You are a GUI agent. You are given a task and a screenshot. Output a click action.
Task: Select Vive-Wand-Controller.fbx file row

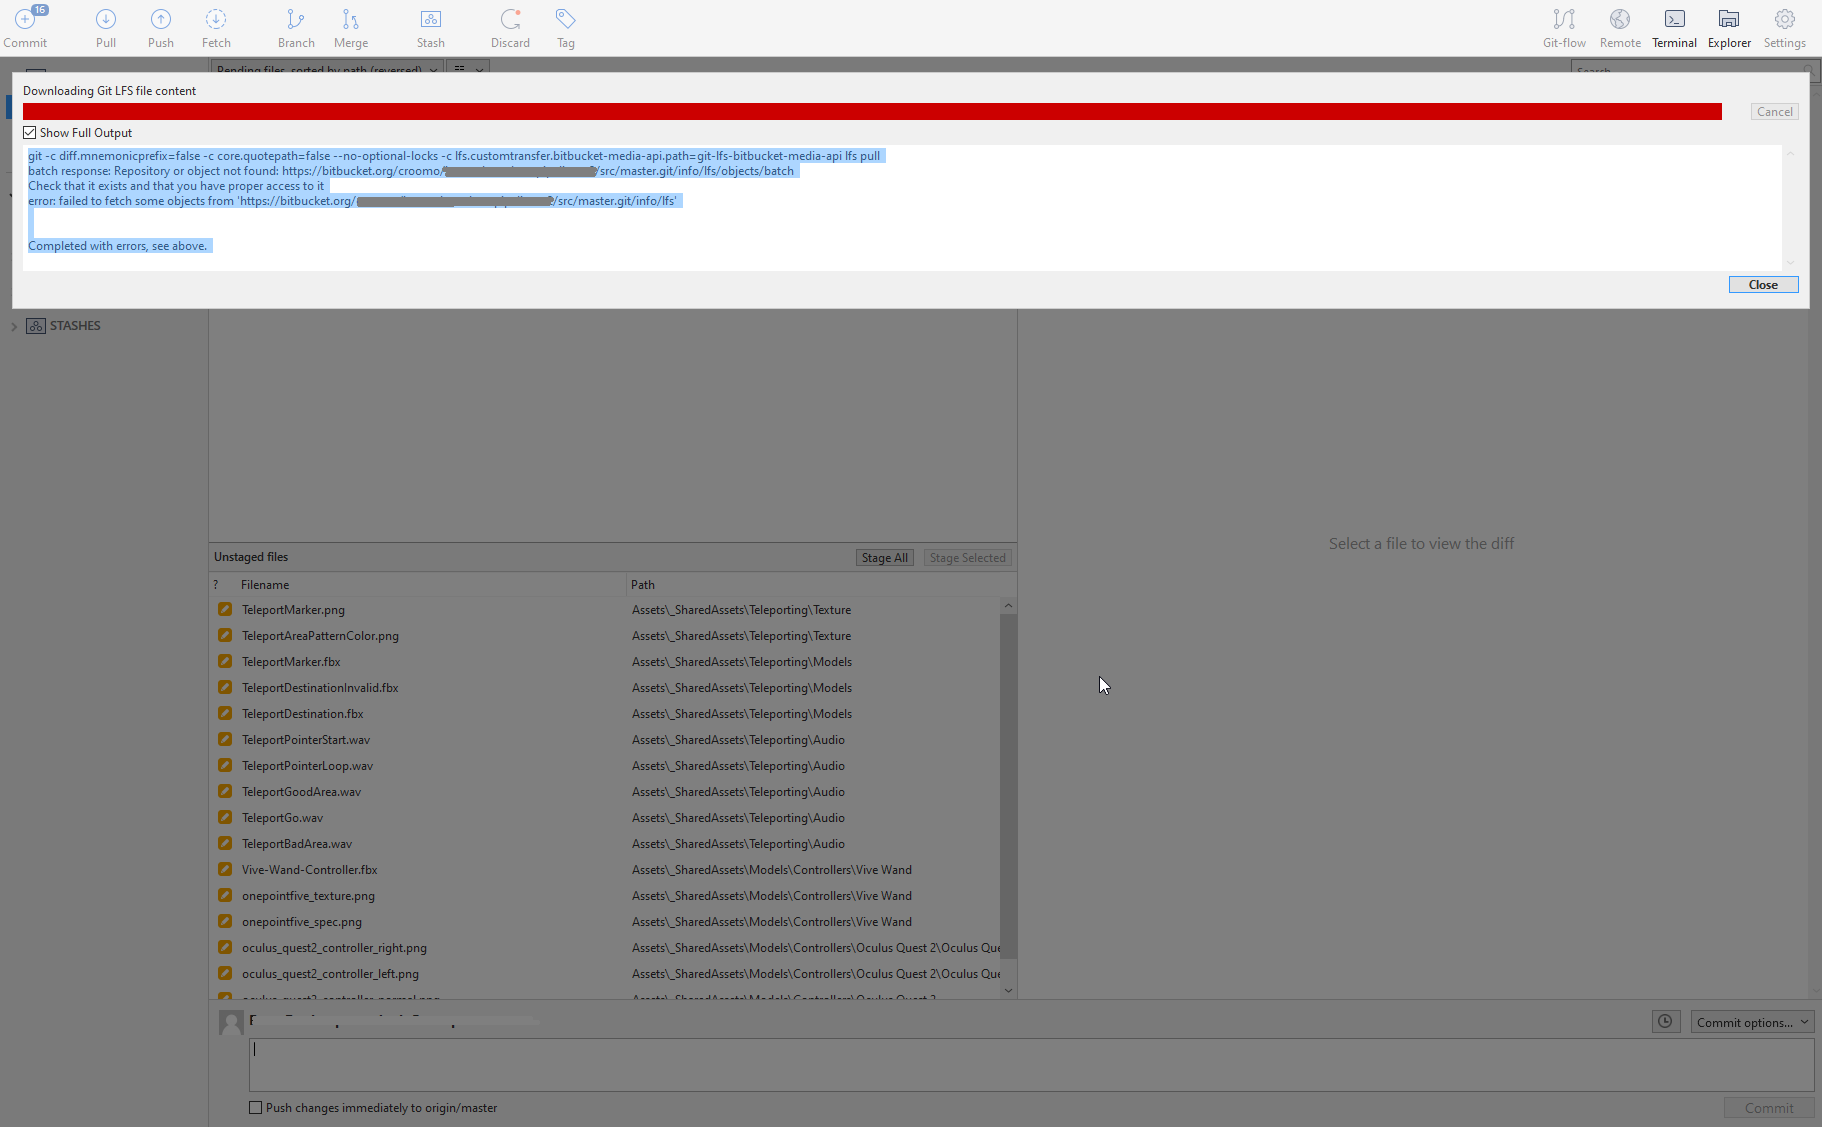pos(605,870)
